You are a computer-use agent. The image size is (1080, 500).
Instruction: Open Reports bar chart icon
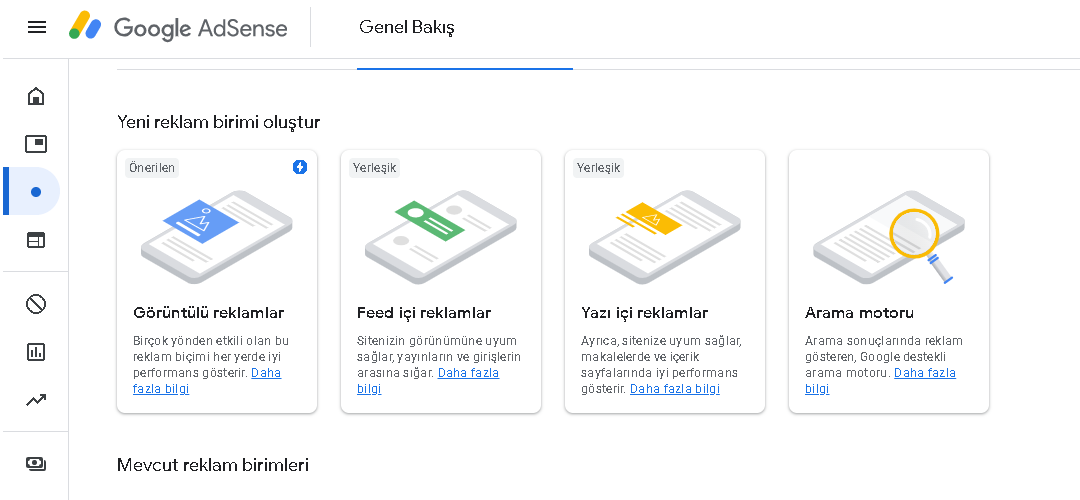tap(36, 352)
